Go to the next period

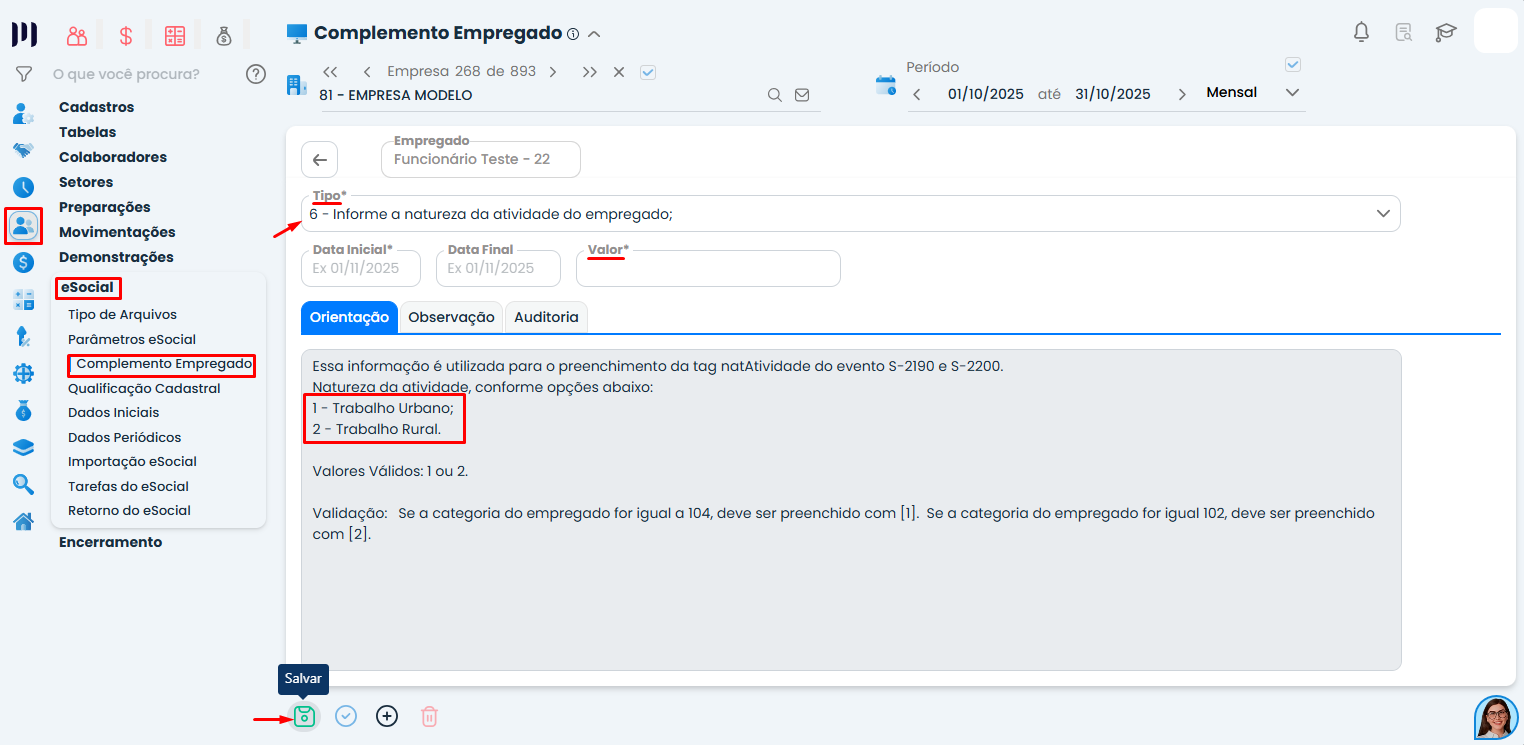pos(1182,94)
